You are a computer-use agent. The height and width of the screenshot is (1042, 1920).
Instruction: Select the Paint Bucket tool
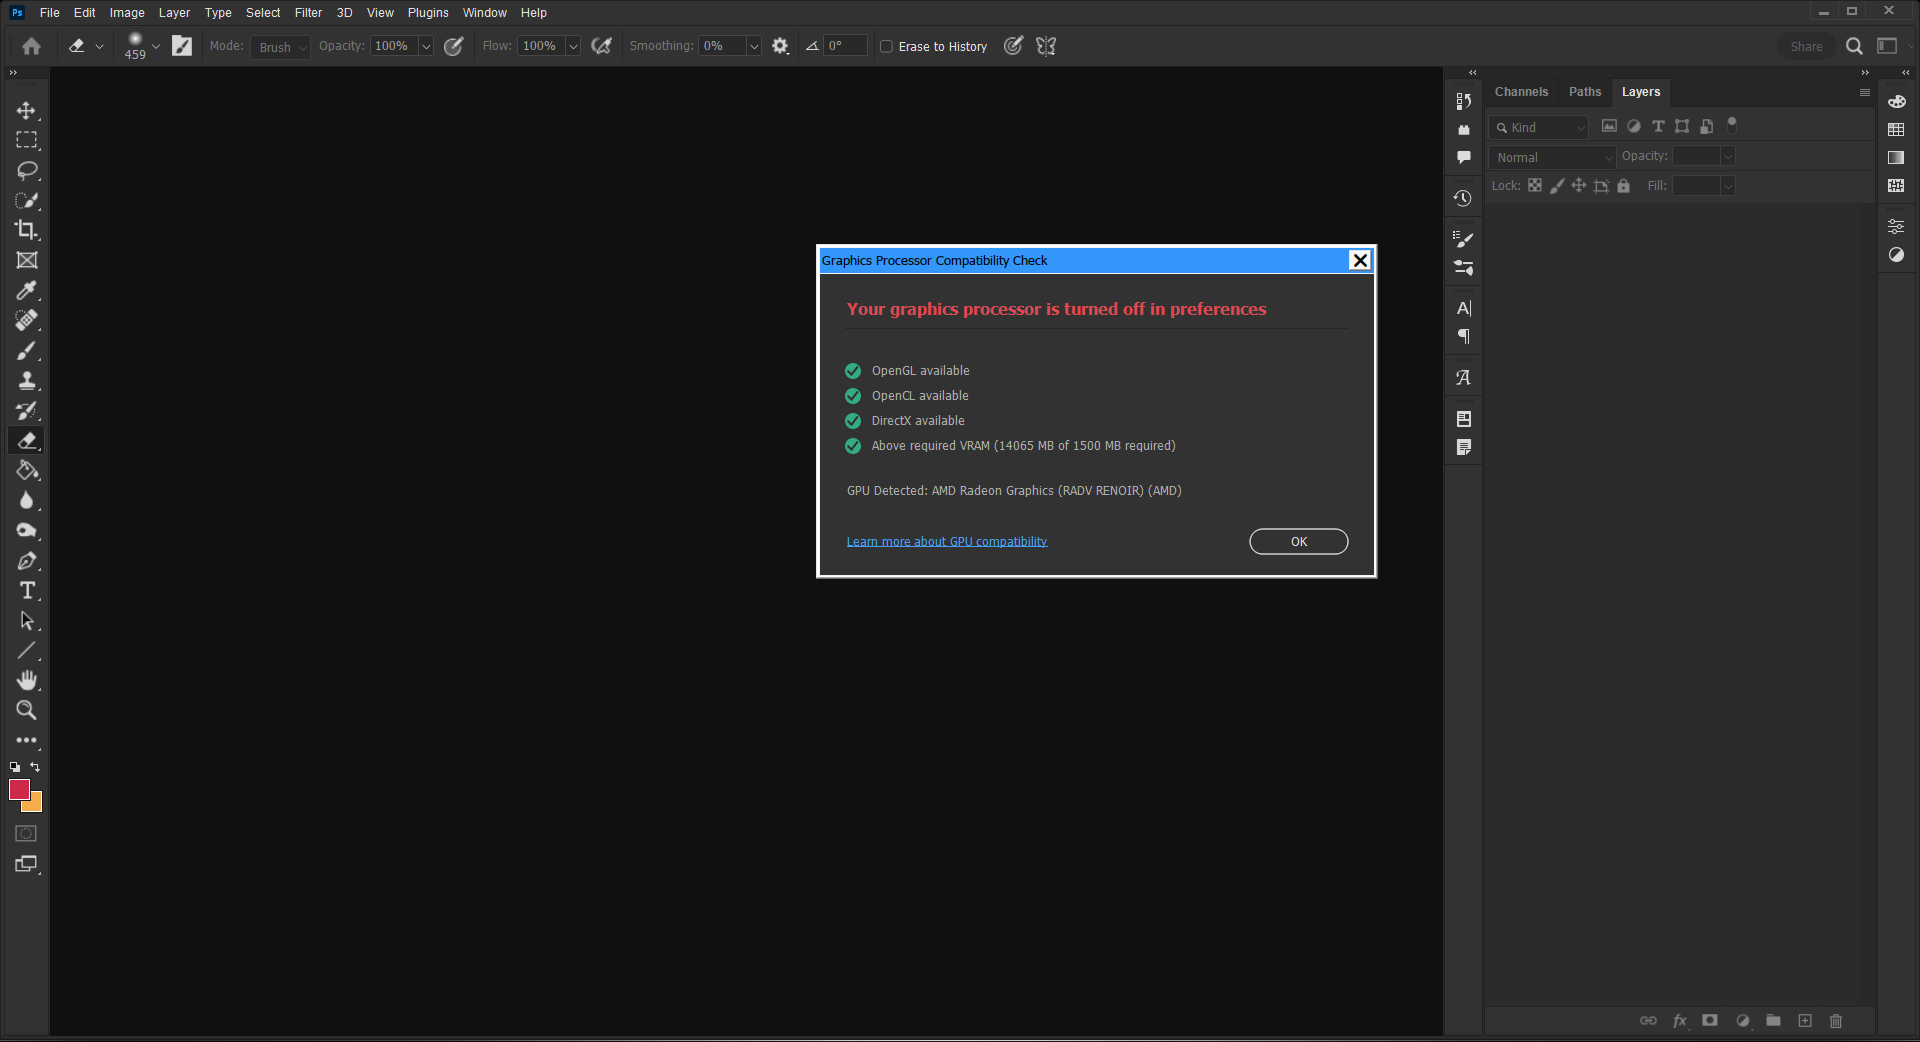(27, 470)
